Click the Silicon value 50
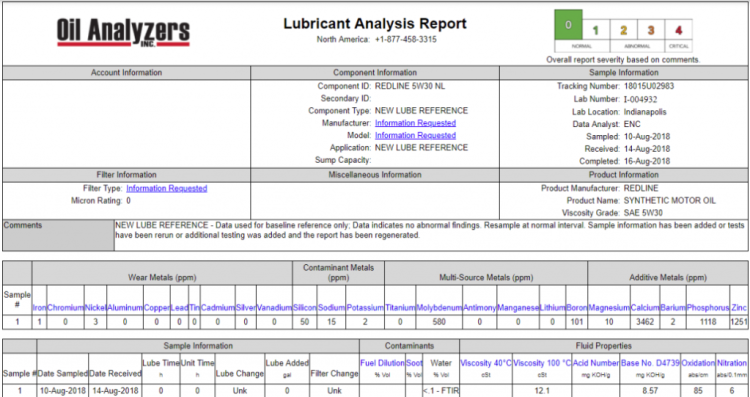The width and height of the screenshot is (750, 397). (305, 322)
